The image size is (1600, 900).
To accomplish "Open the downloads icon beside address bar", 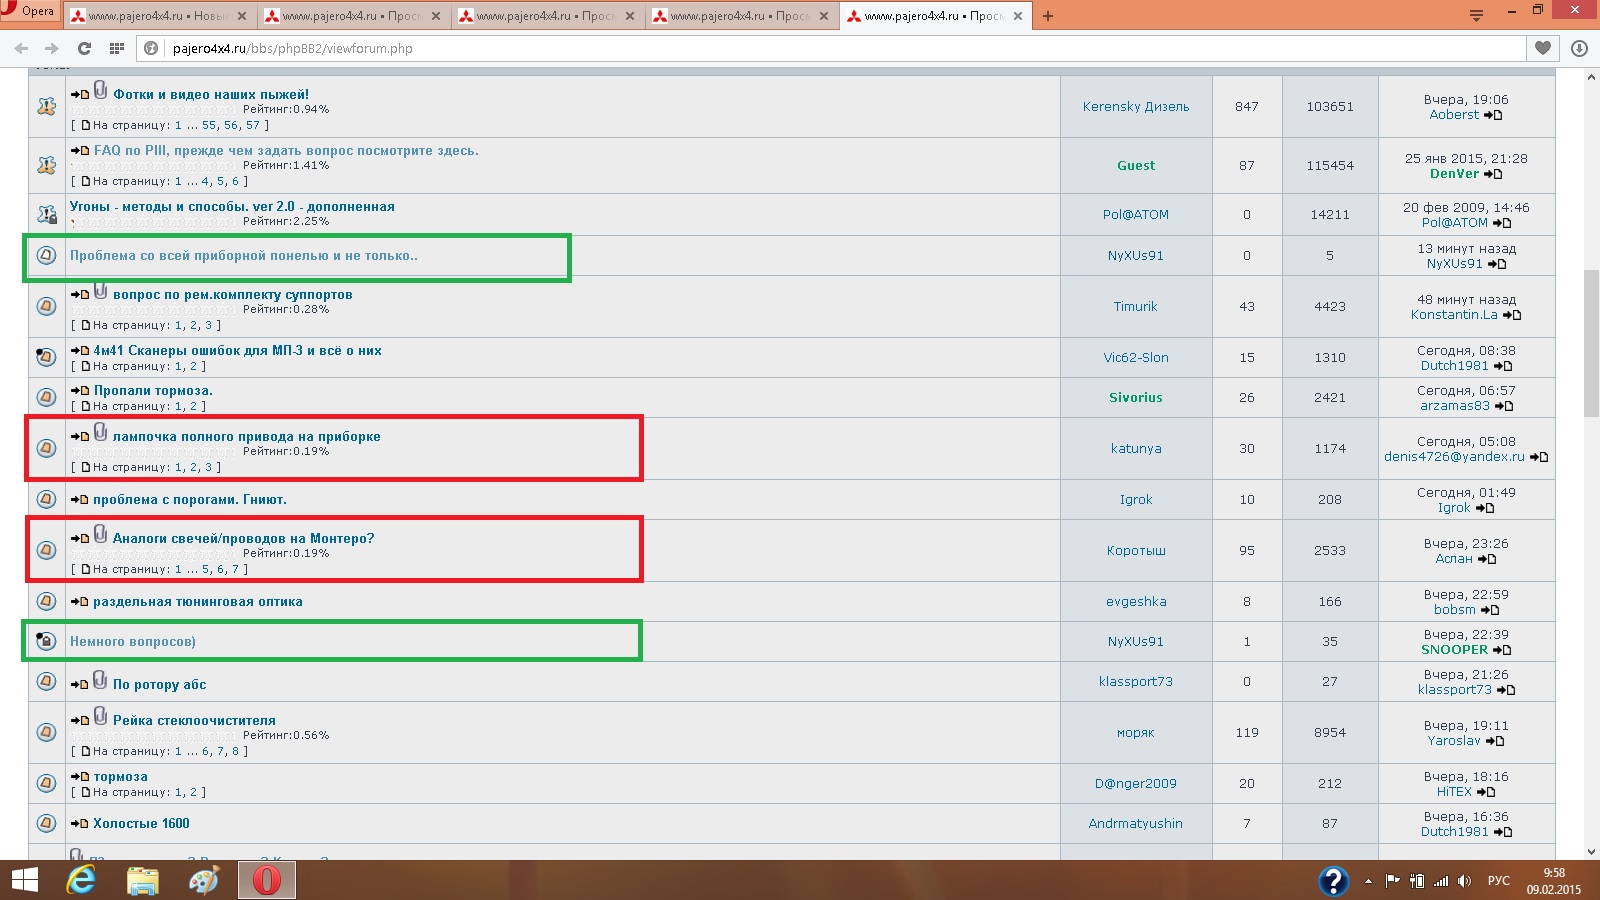I will click(1579, 48).
